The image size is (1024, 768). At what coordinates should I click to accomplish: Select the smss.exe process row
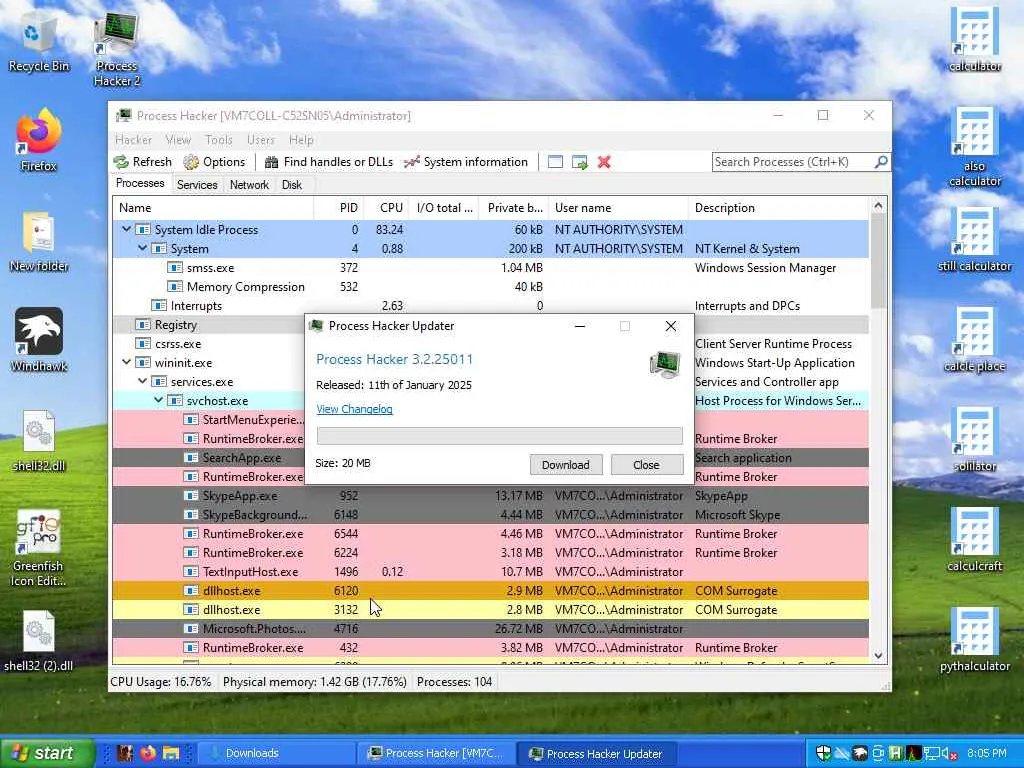pos(490,268)
